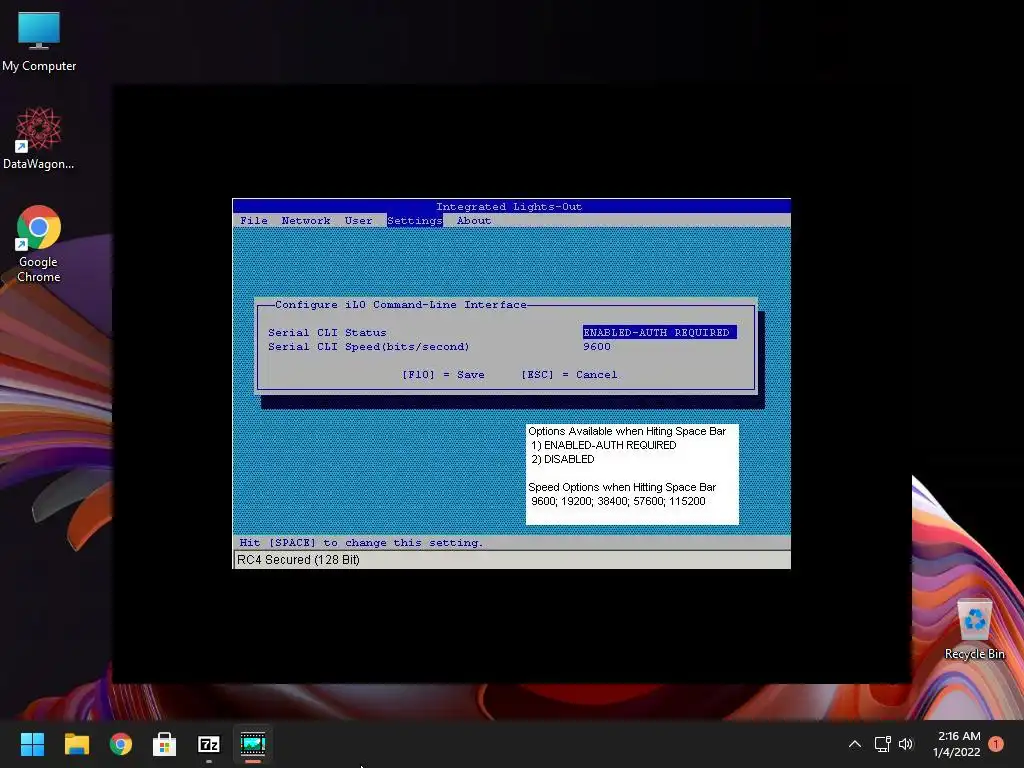Click the Hit [SPACE] hint text

click(361, 543)
